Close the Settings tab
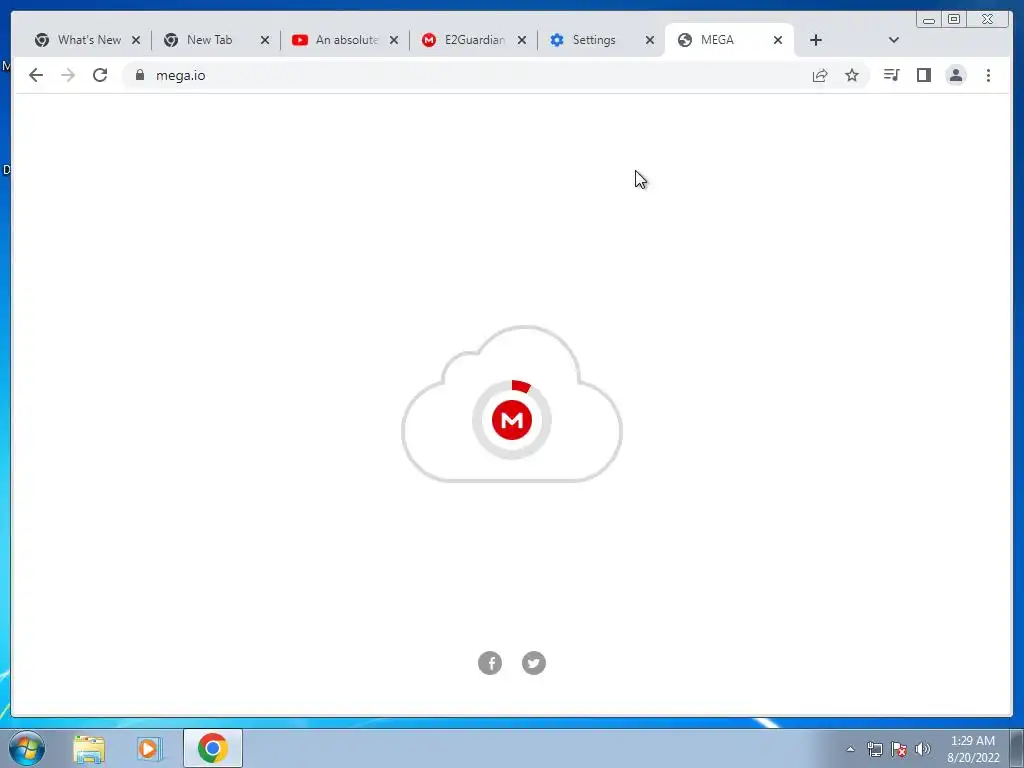This screenshot has height=768, width=1024. click(x=650, y=40)
